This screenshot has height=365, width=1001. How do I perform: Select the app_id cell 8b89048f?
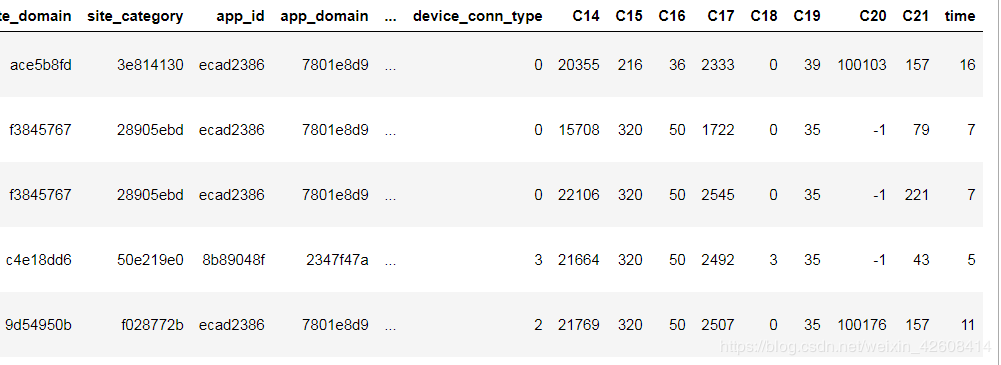click(x=231, y=260)
